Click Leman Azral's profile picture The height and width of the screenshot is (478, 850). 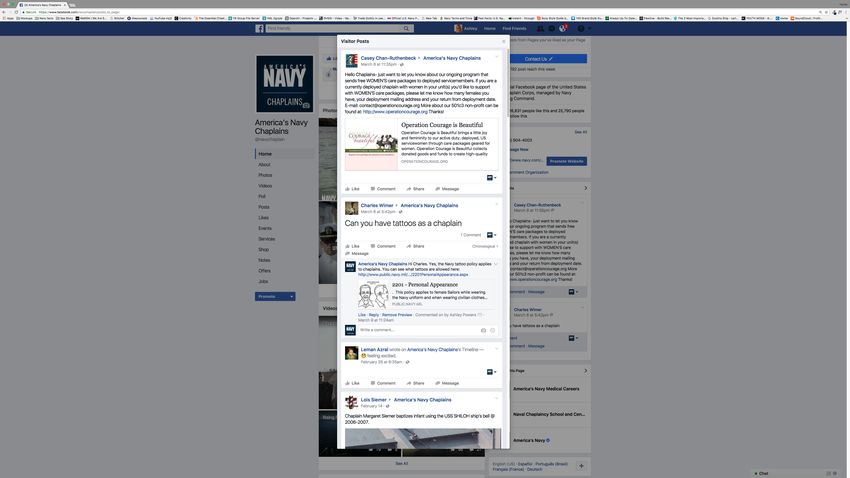point(351,353)
